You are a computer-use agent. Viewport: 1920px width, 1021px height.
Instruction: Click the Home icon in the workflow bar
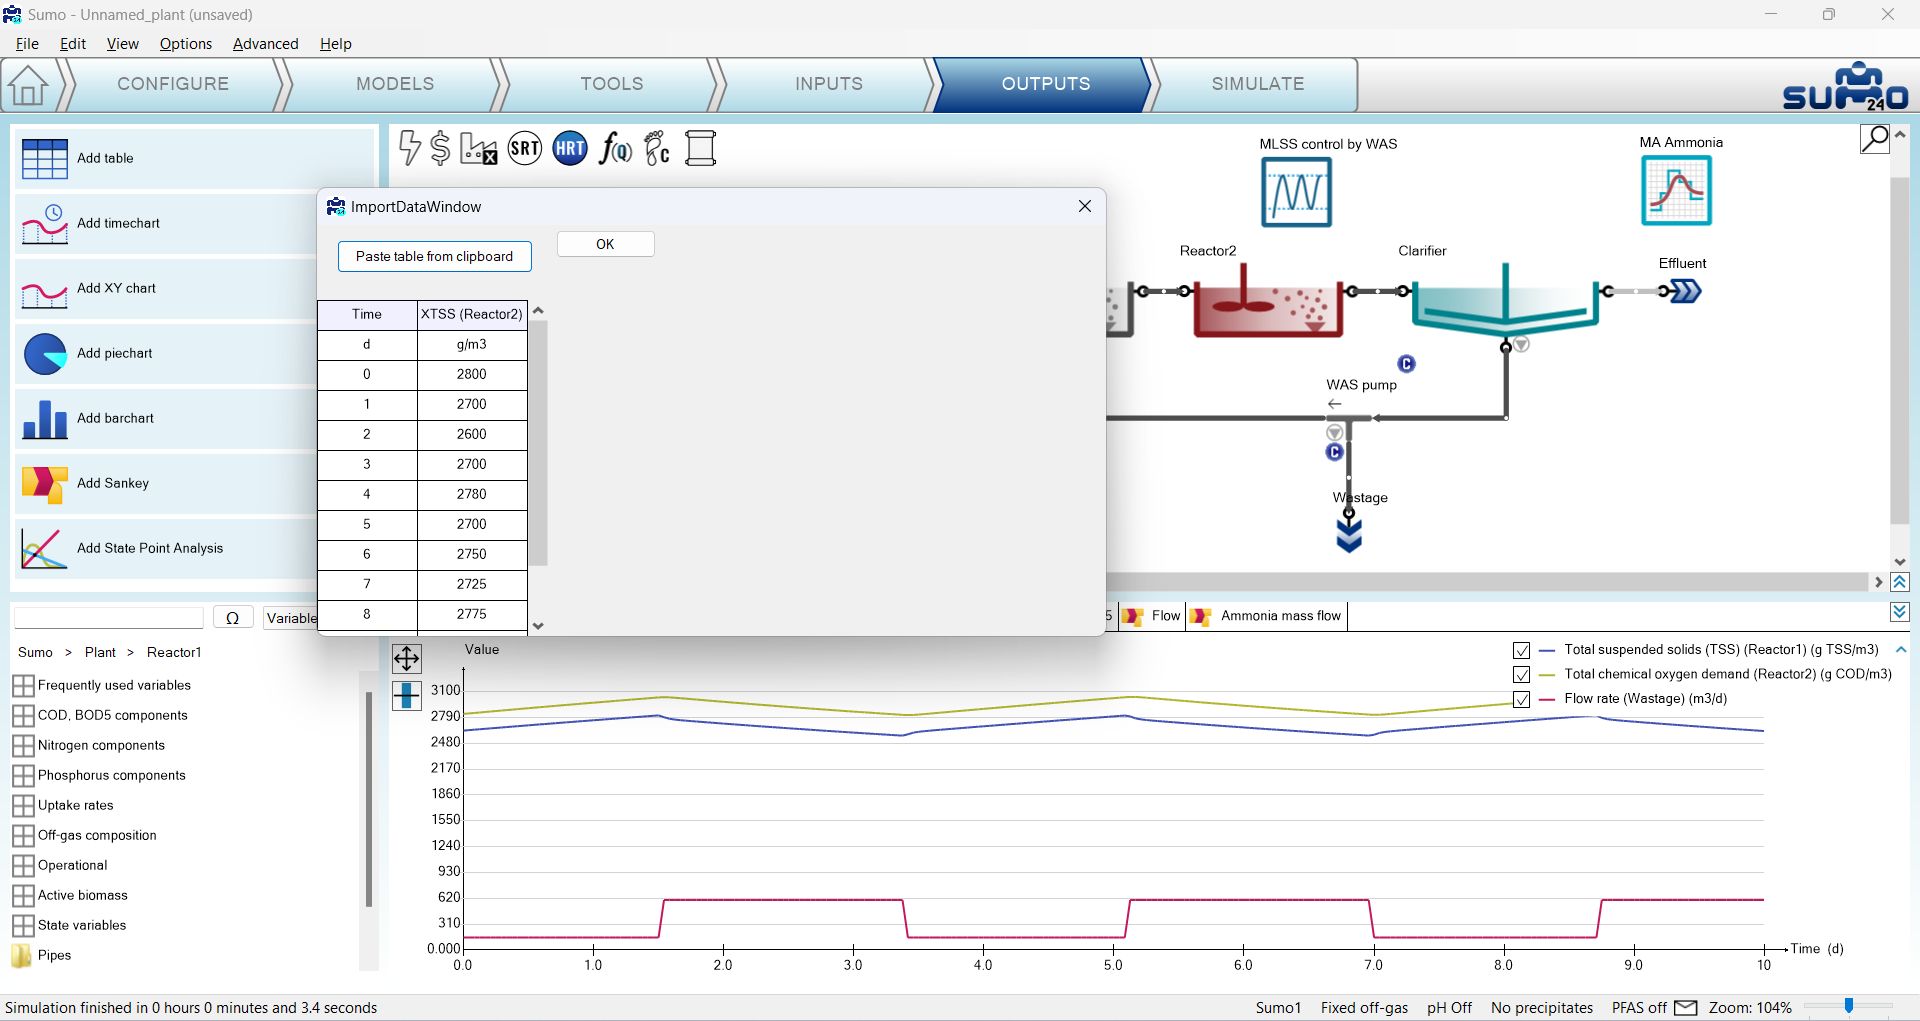click(x=28, y=85)
